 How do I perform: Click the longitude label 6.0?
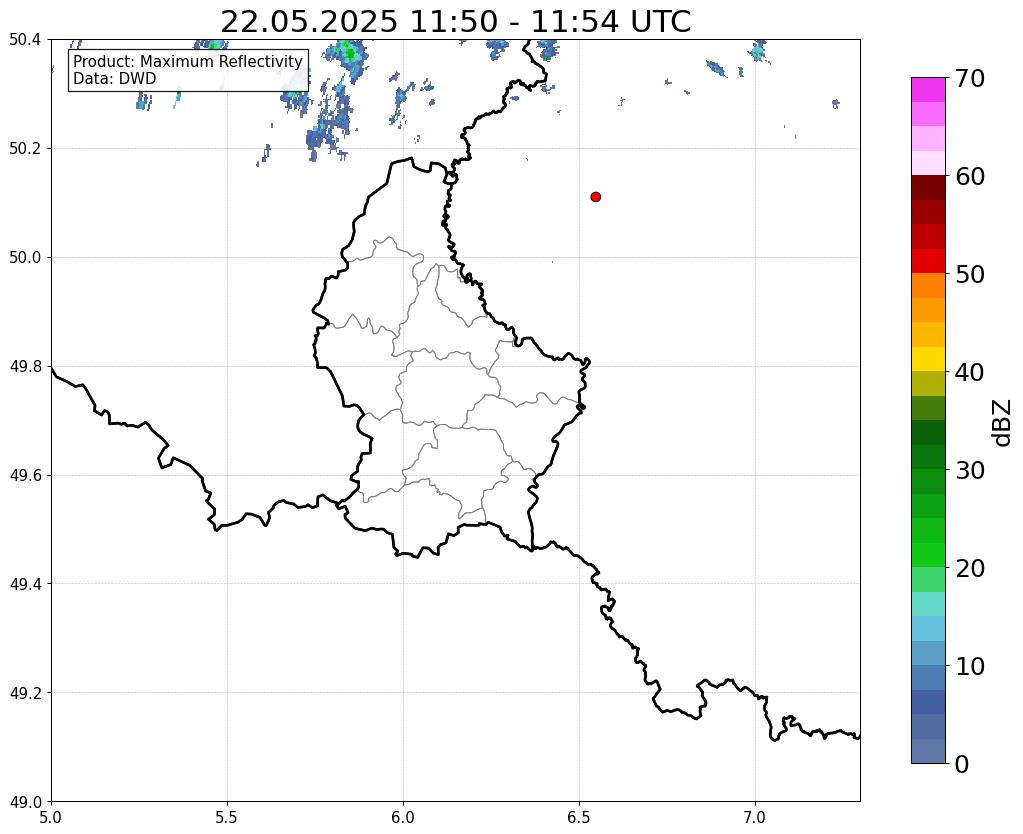[403, 817]
